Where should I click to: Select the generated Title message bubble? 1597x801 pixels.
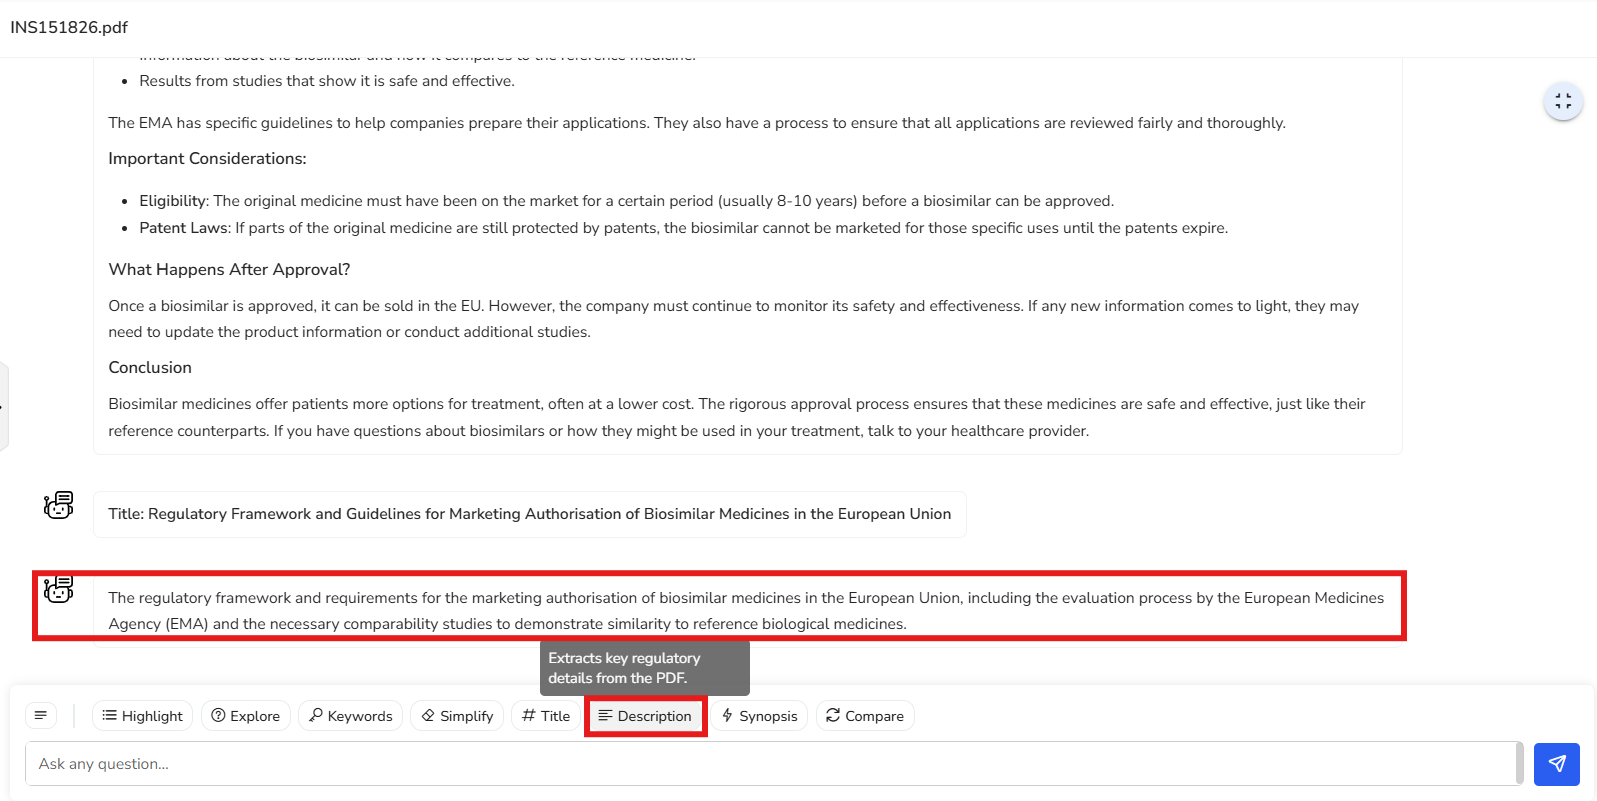tap(529, 514)
